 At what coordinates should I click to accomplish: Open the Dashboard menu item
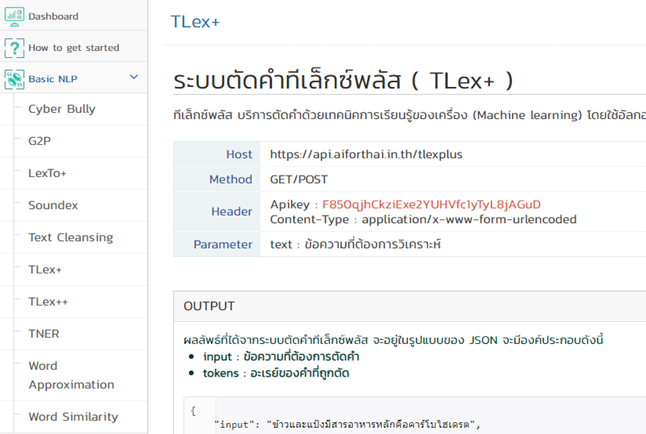point(53,16)
